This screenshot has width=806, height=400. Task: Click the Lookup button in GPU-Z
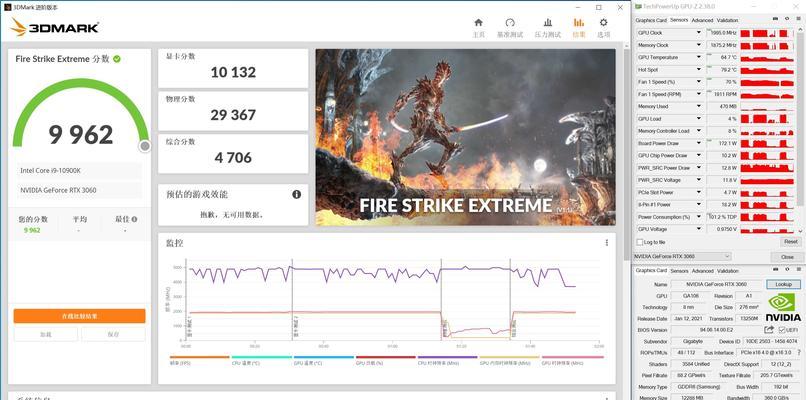pyautogui.click(x=783, y=284)
